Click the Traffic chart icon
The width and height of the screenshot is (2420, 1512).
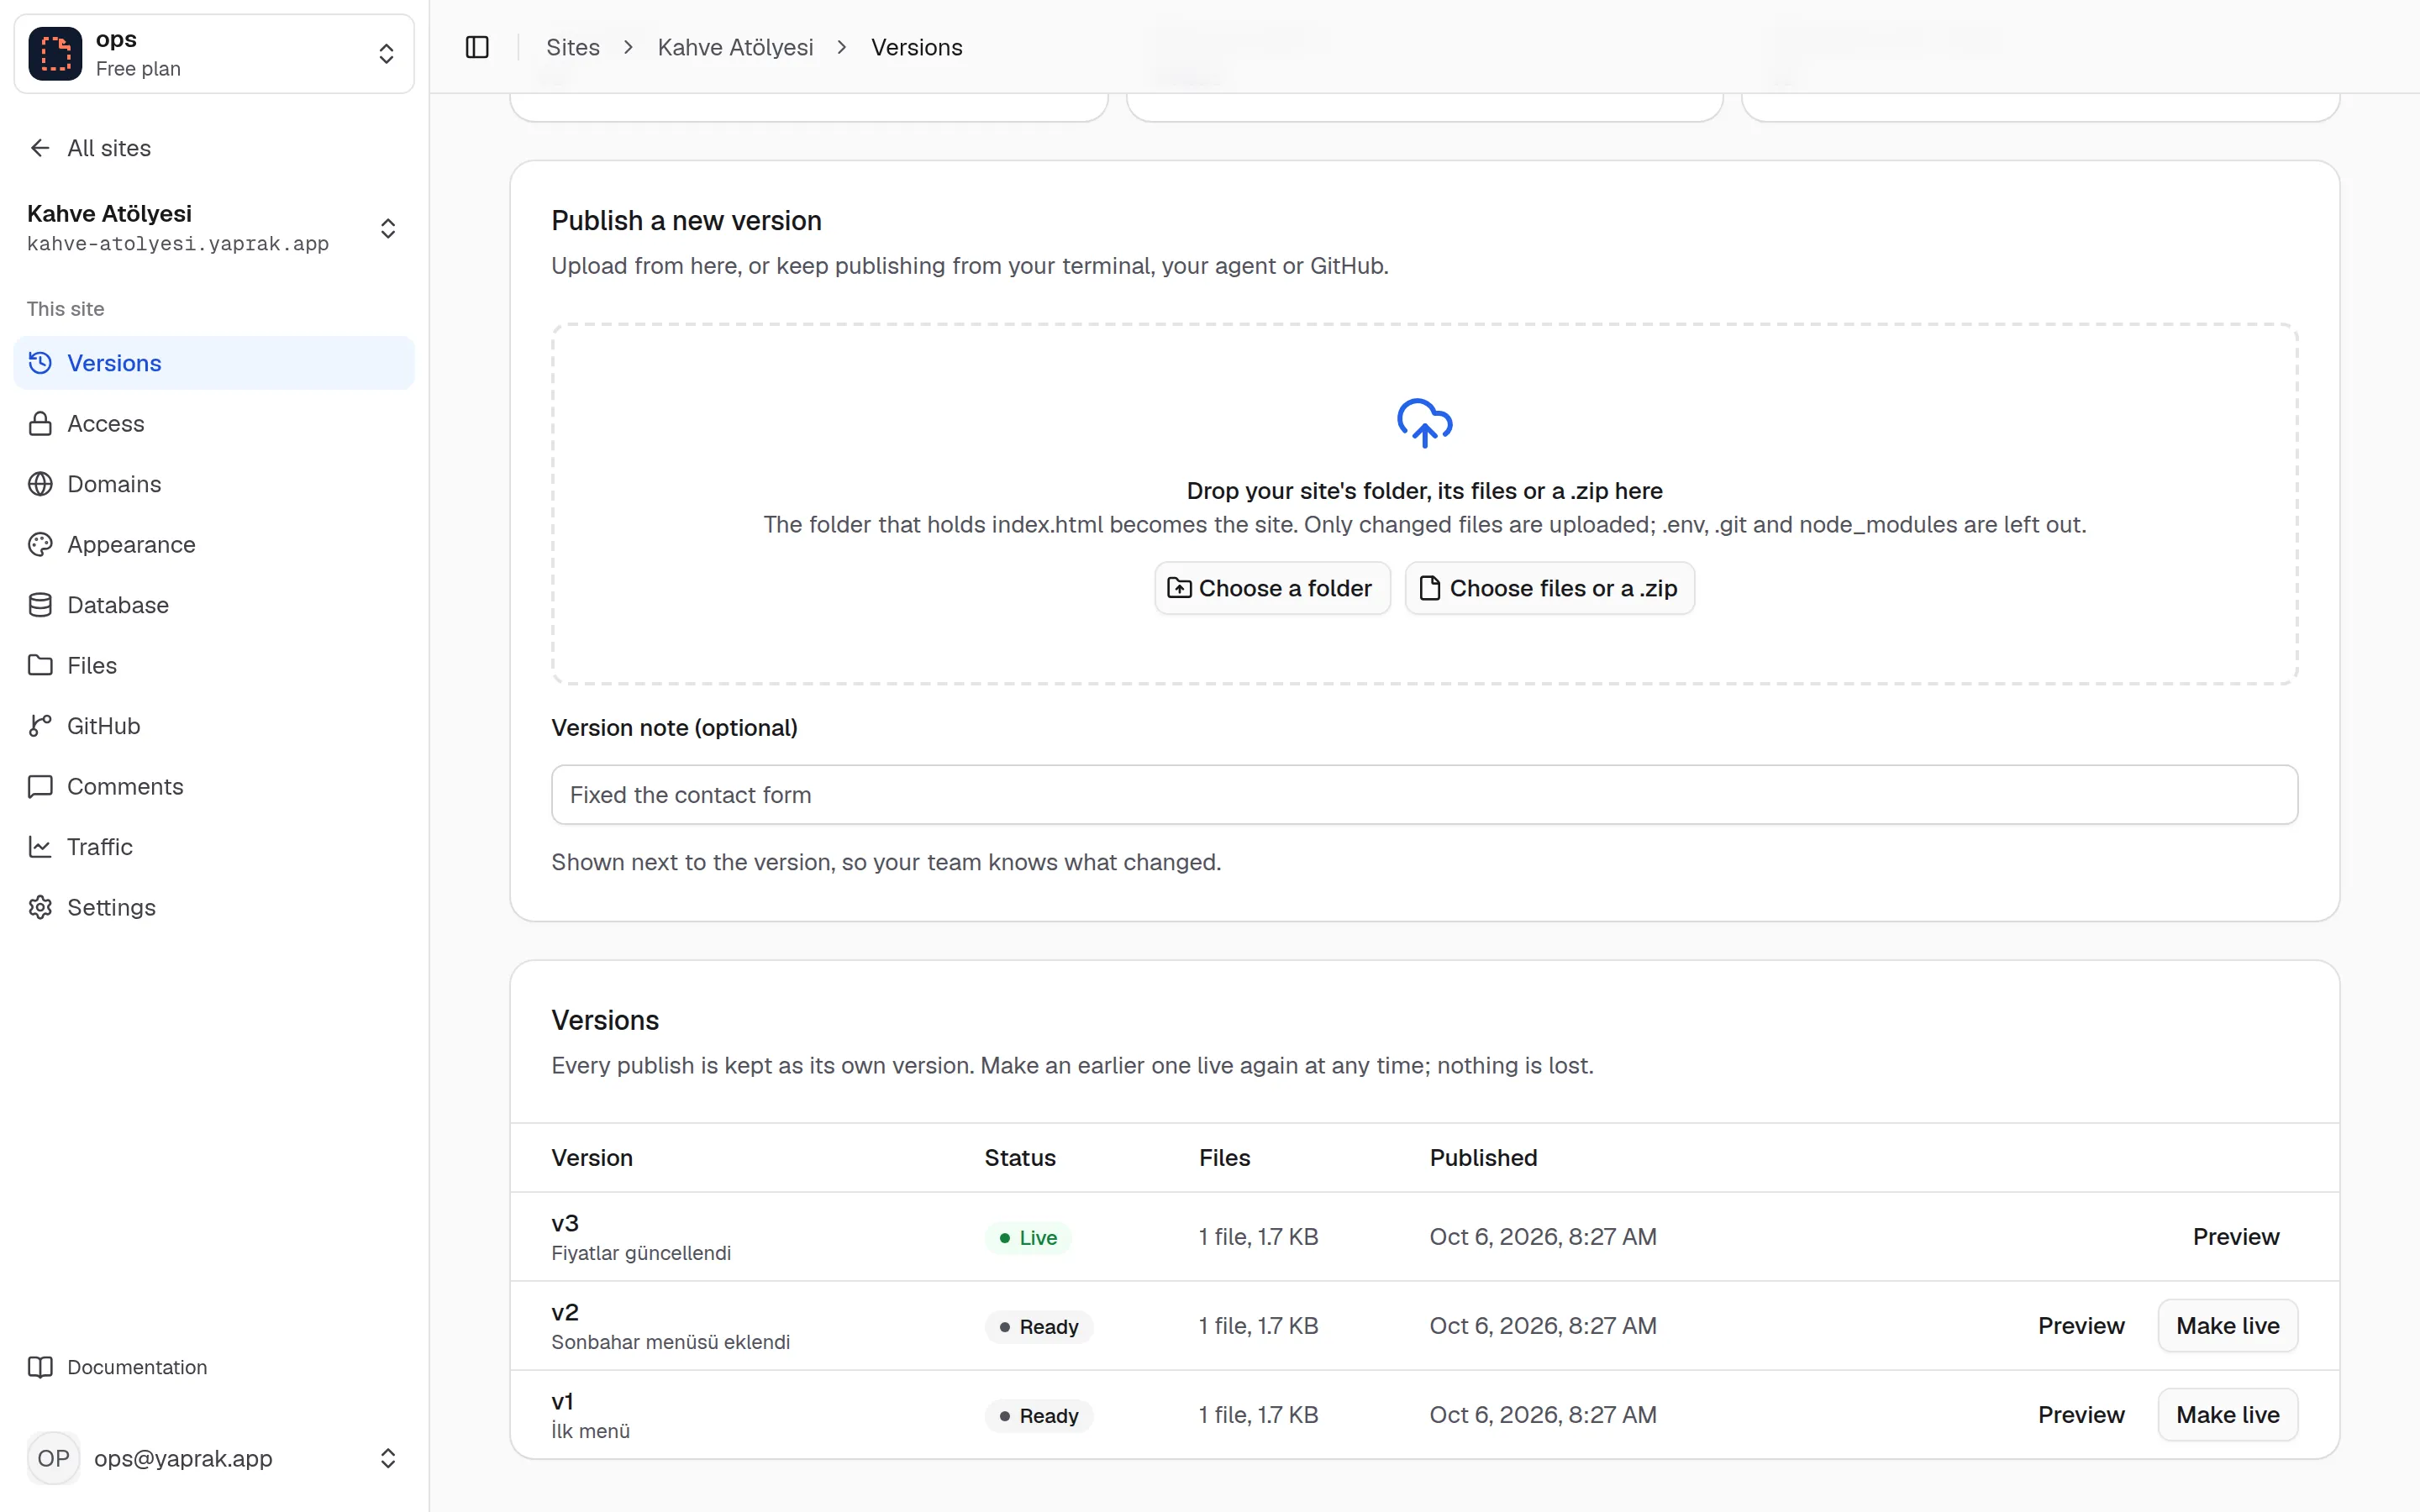tap(40, 847)
